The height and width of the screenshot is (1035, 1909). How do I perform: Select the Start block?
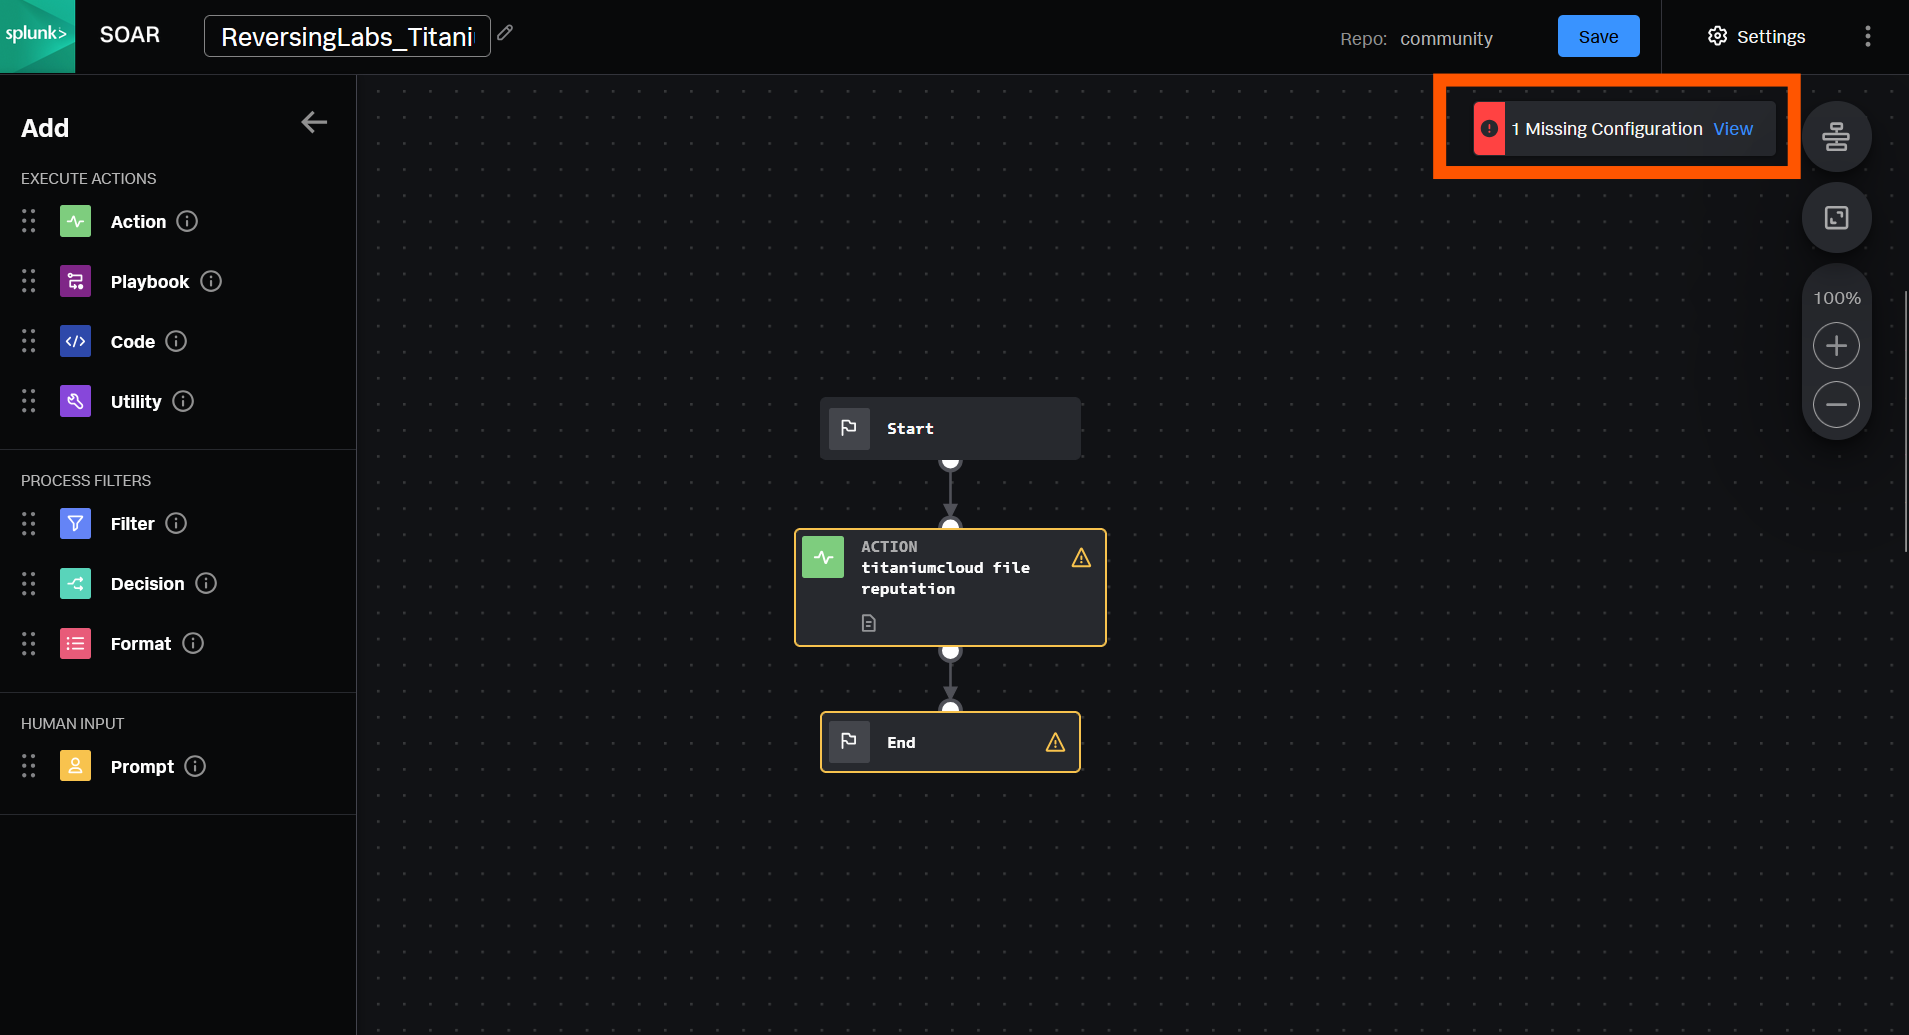[x=950, y=428]
